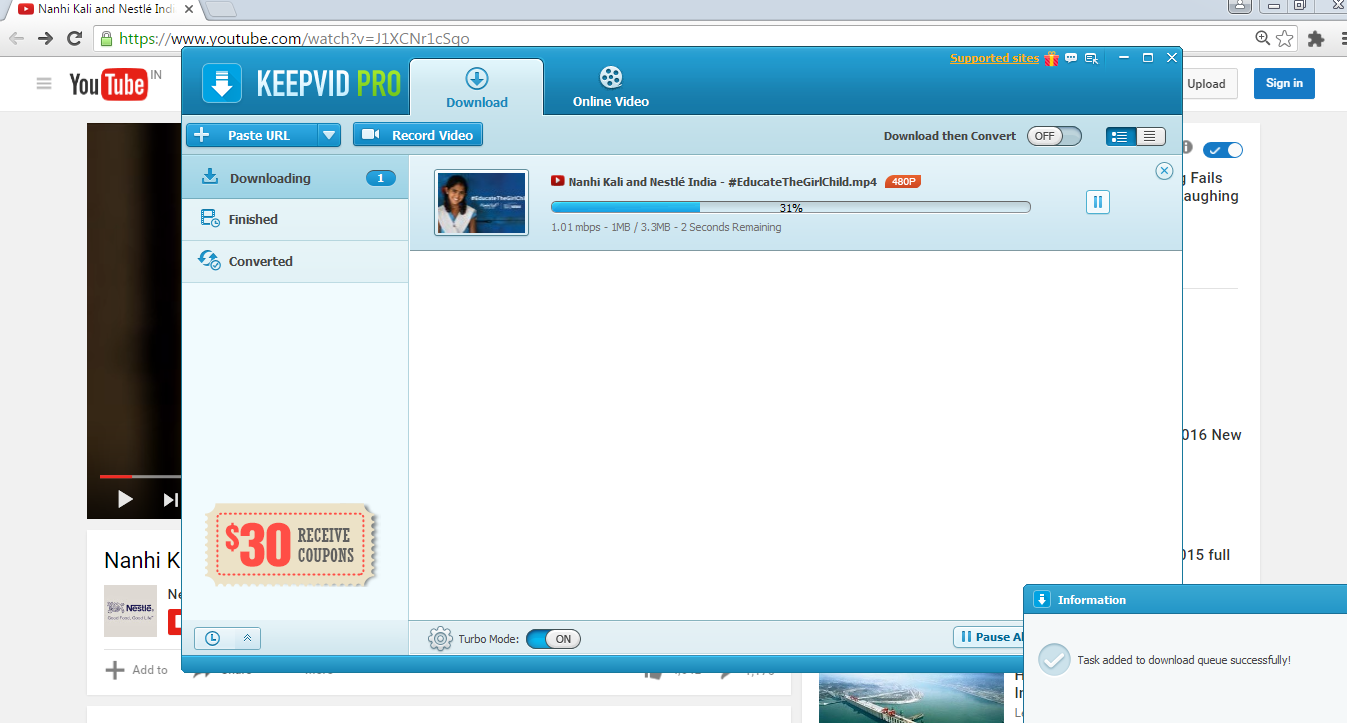This screenshot has height=723, width=1347.
Task: Go back in Chrome
Action: pos(16,39)
